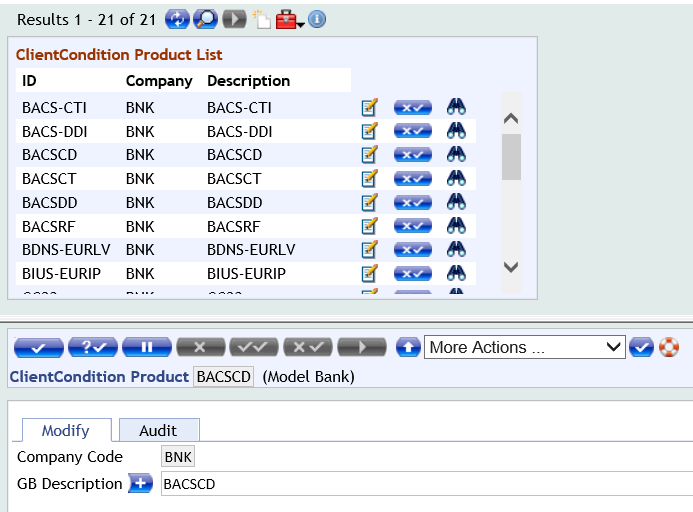Viewport: 693px width, 512px height.
Task: Click the validate question-check button
Action: pyautogui.click(x=93, y=347)
